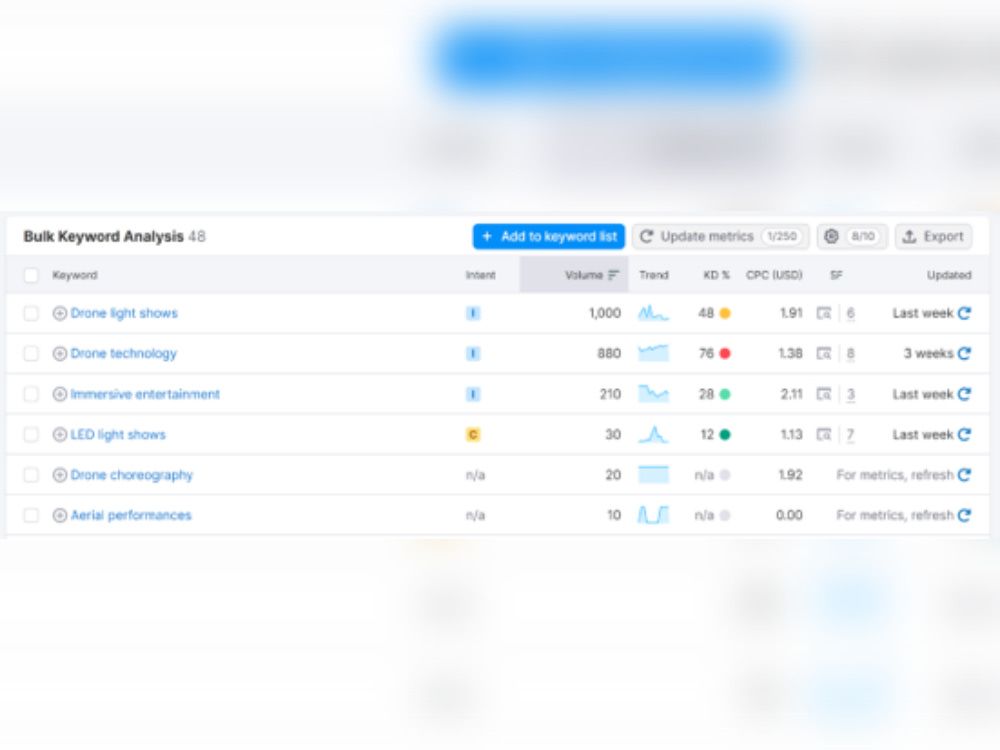Screen dimensions: 1000x750
Task: Refresh metrics for Aerial performances
Action: tap(964, 515)
